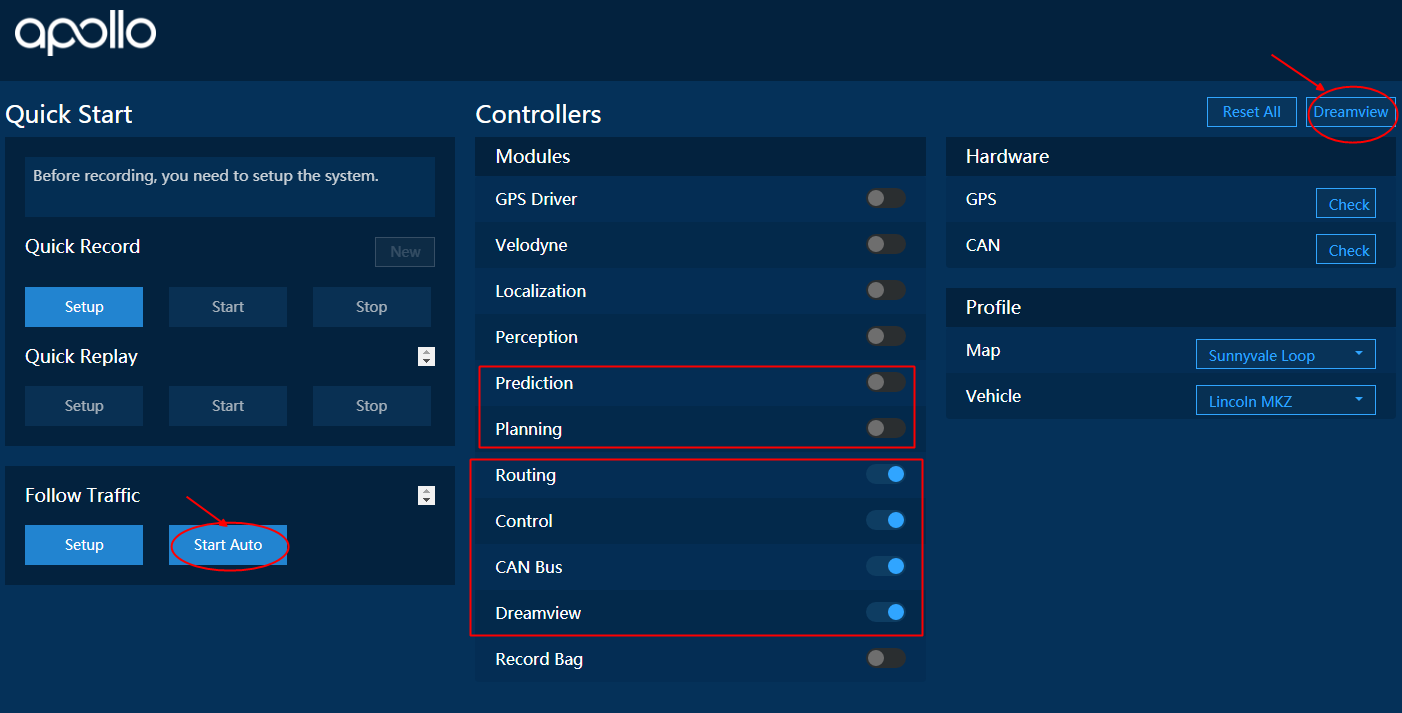The width and height of the screenshot is (1402, 713).
Task: Turn on the Localization module switch
Action: coord(885,290)
